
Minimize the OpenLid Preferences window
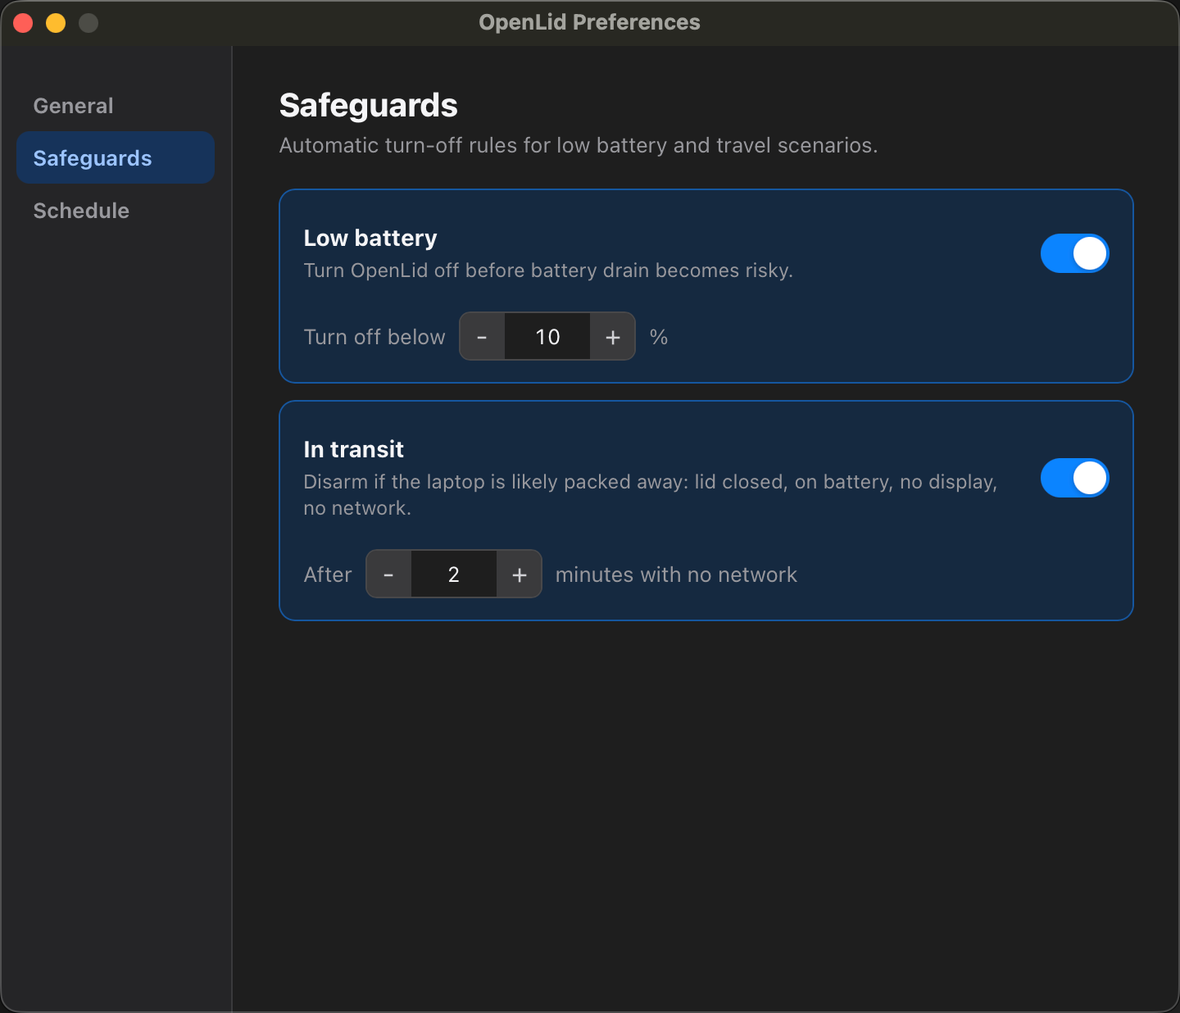pos(56,23)
